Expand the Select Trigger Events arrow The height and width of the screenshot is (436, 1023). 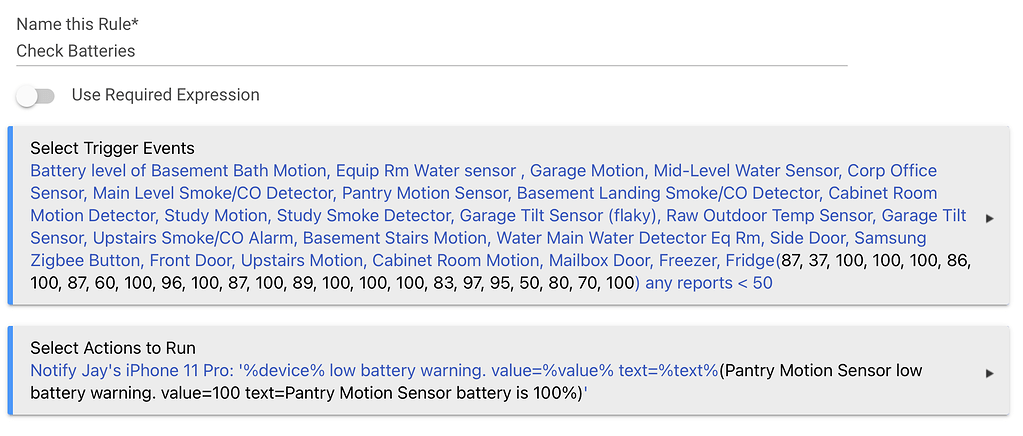tap(990, 217)
